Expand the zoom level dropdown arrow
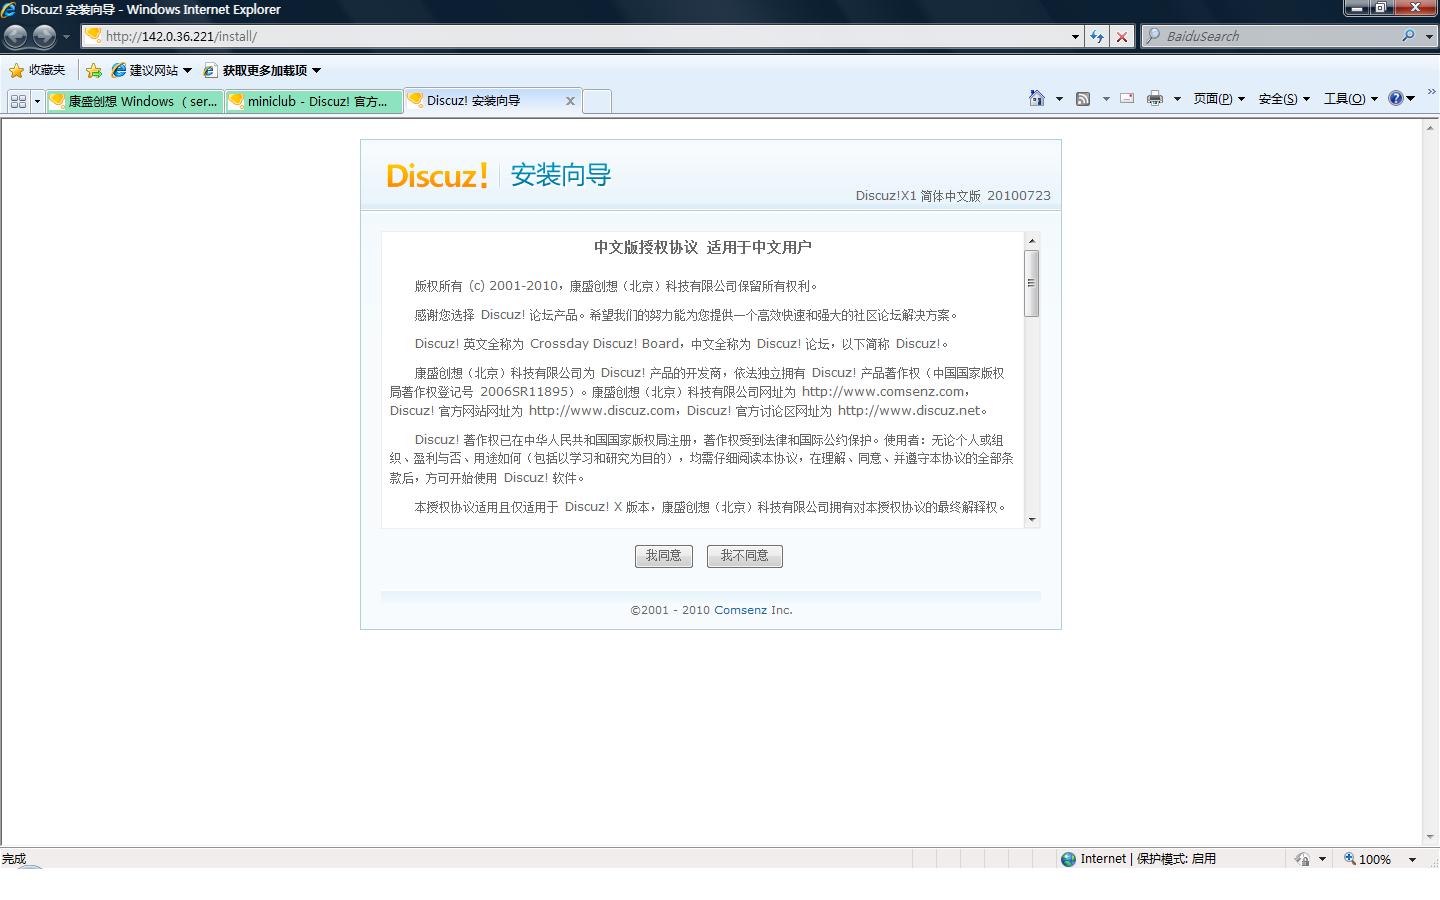 (1412, 859)
